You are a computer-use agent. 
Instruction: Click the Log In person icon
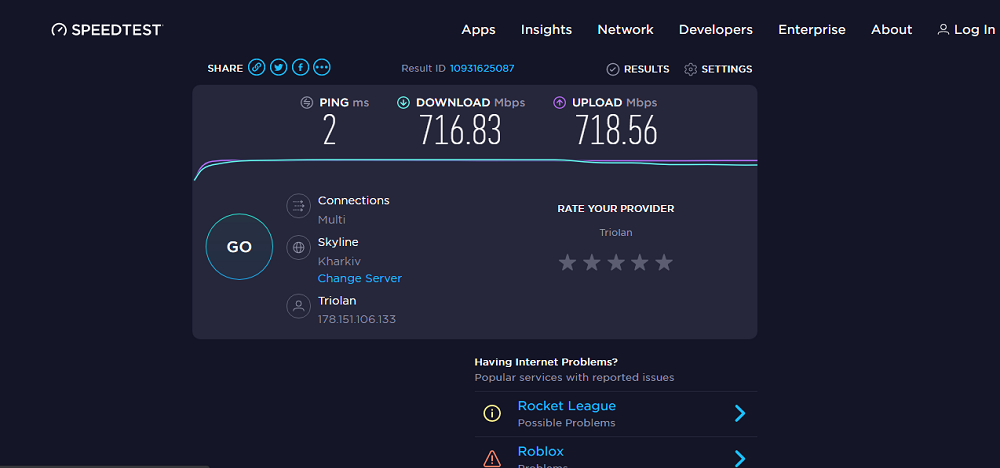[x=943, y=29]
